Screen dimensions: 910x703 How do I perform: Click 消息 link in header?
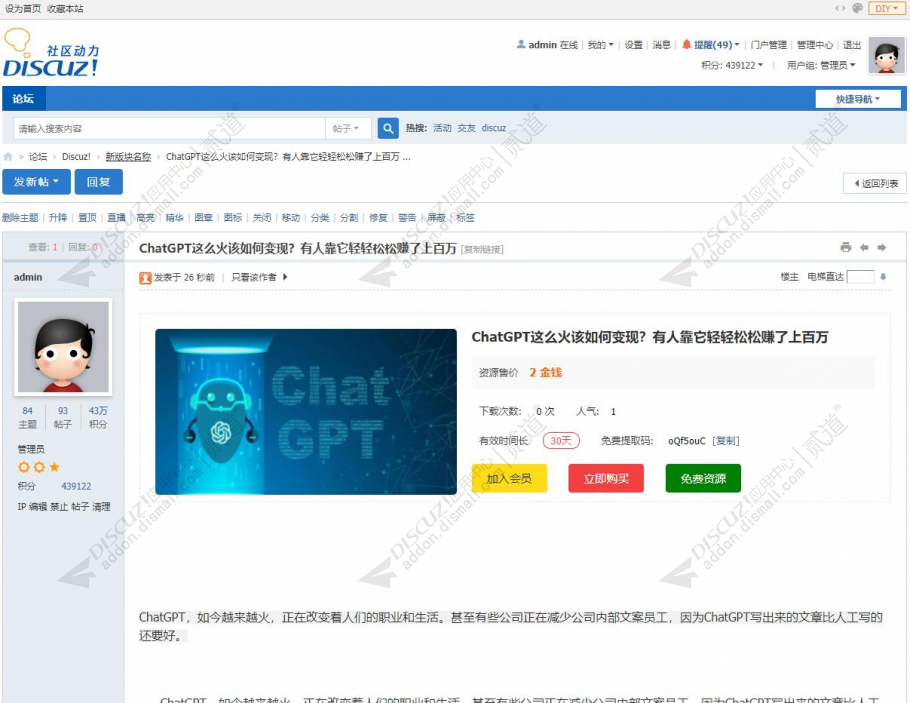click(662, 45)
